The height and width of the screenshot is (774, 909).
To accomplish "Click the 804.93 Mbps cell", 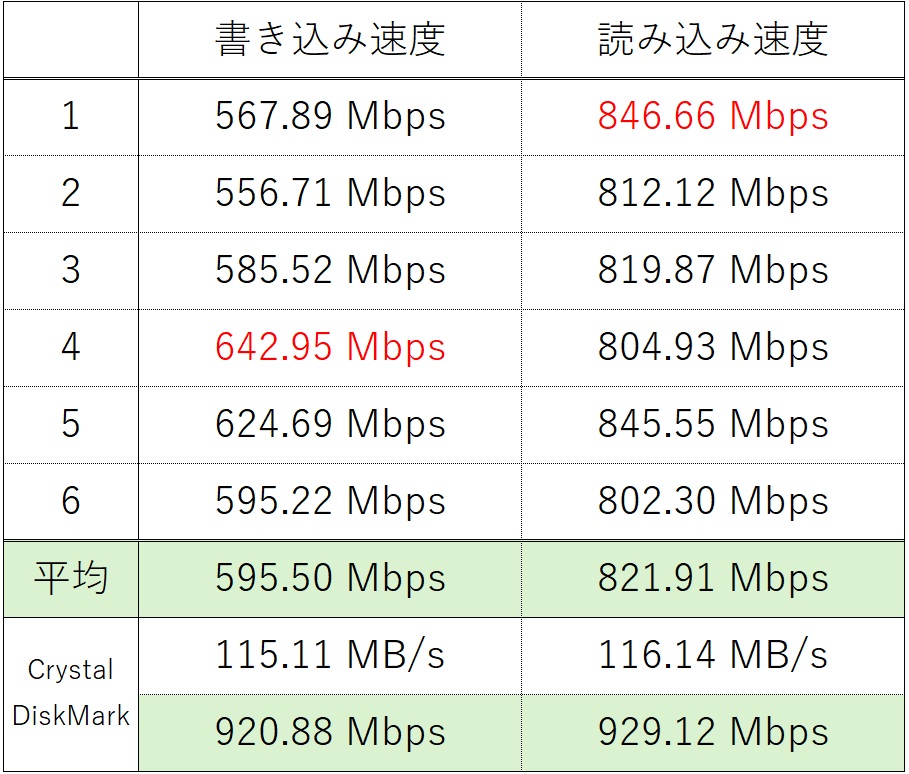I will pos(713,347).
